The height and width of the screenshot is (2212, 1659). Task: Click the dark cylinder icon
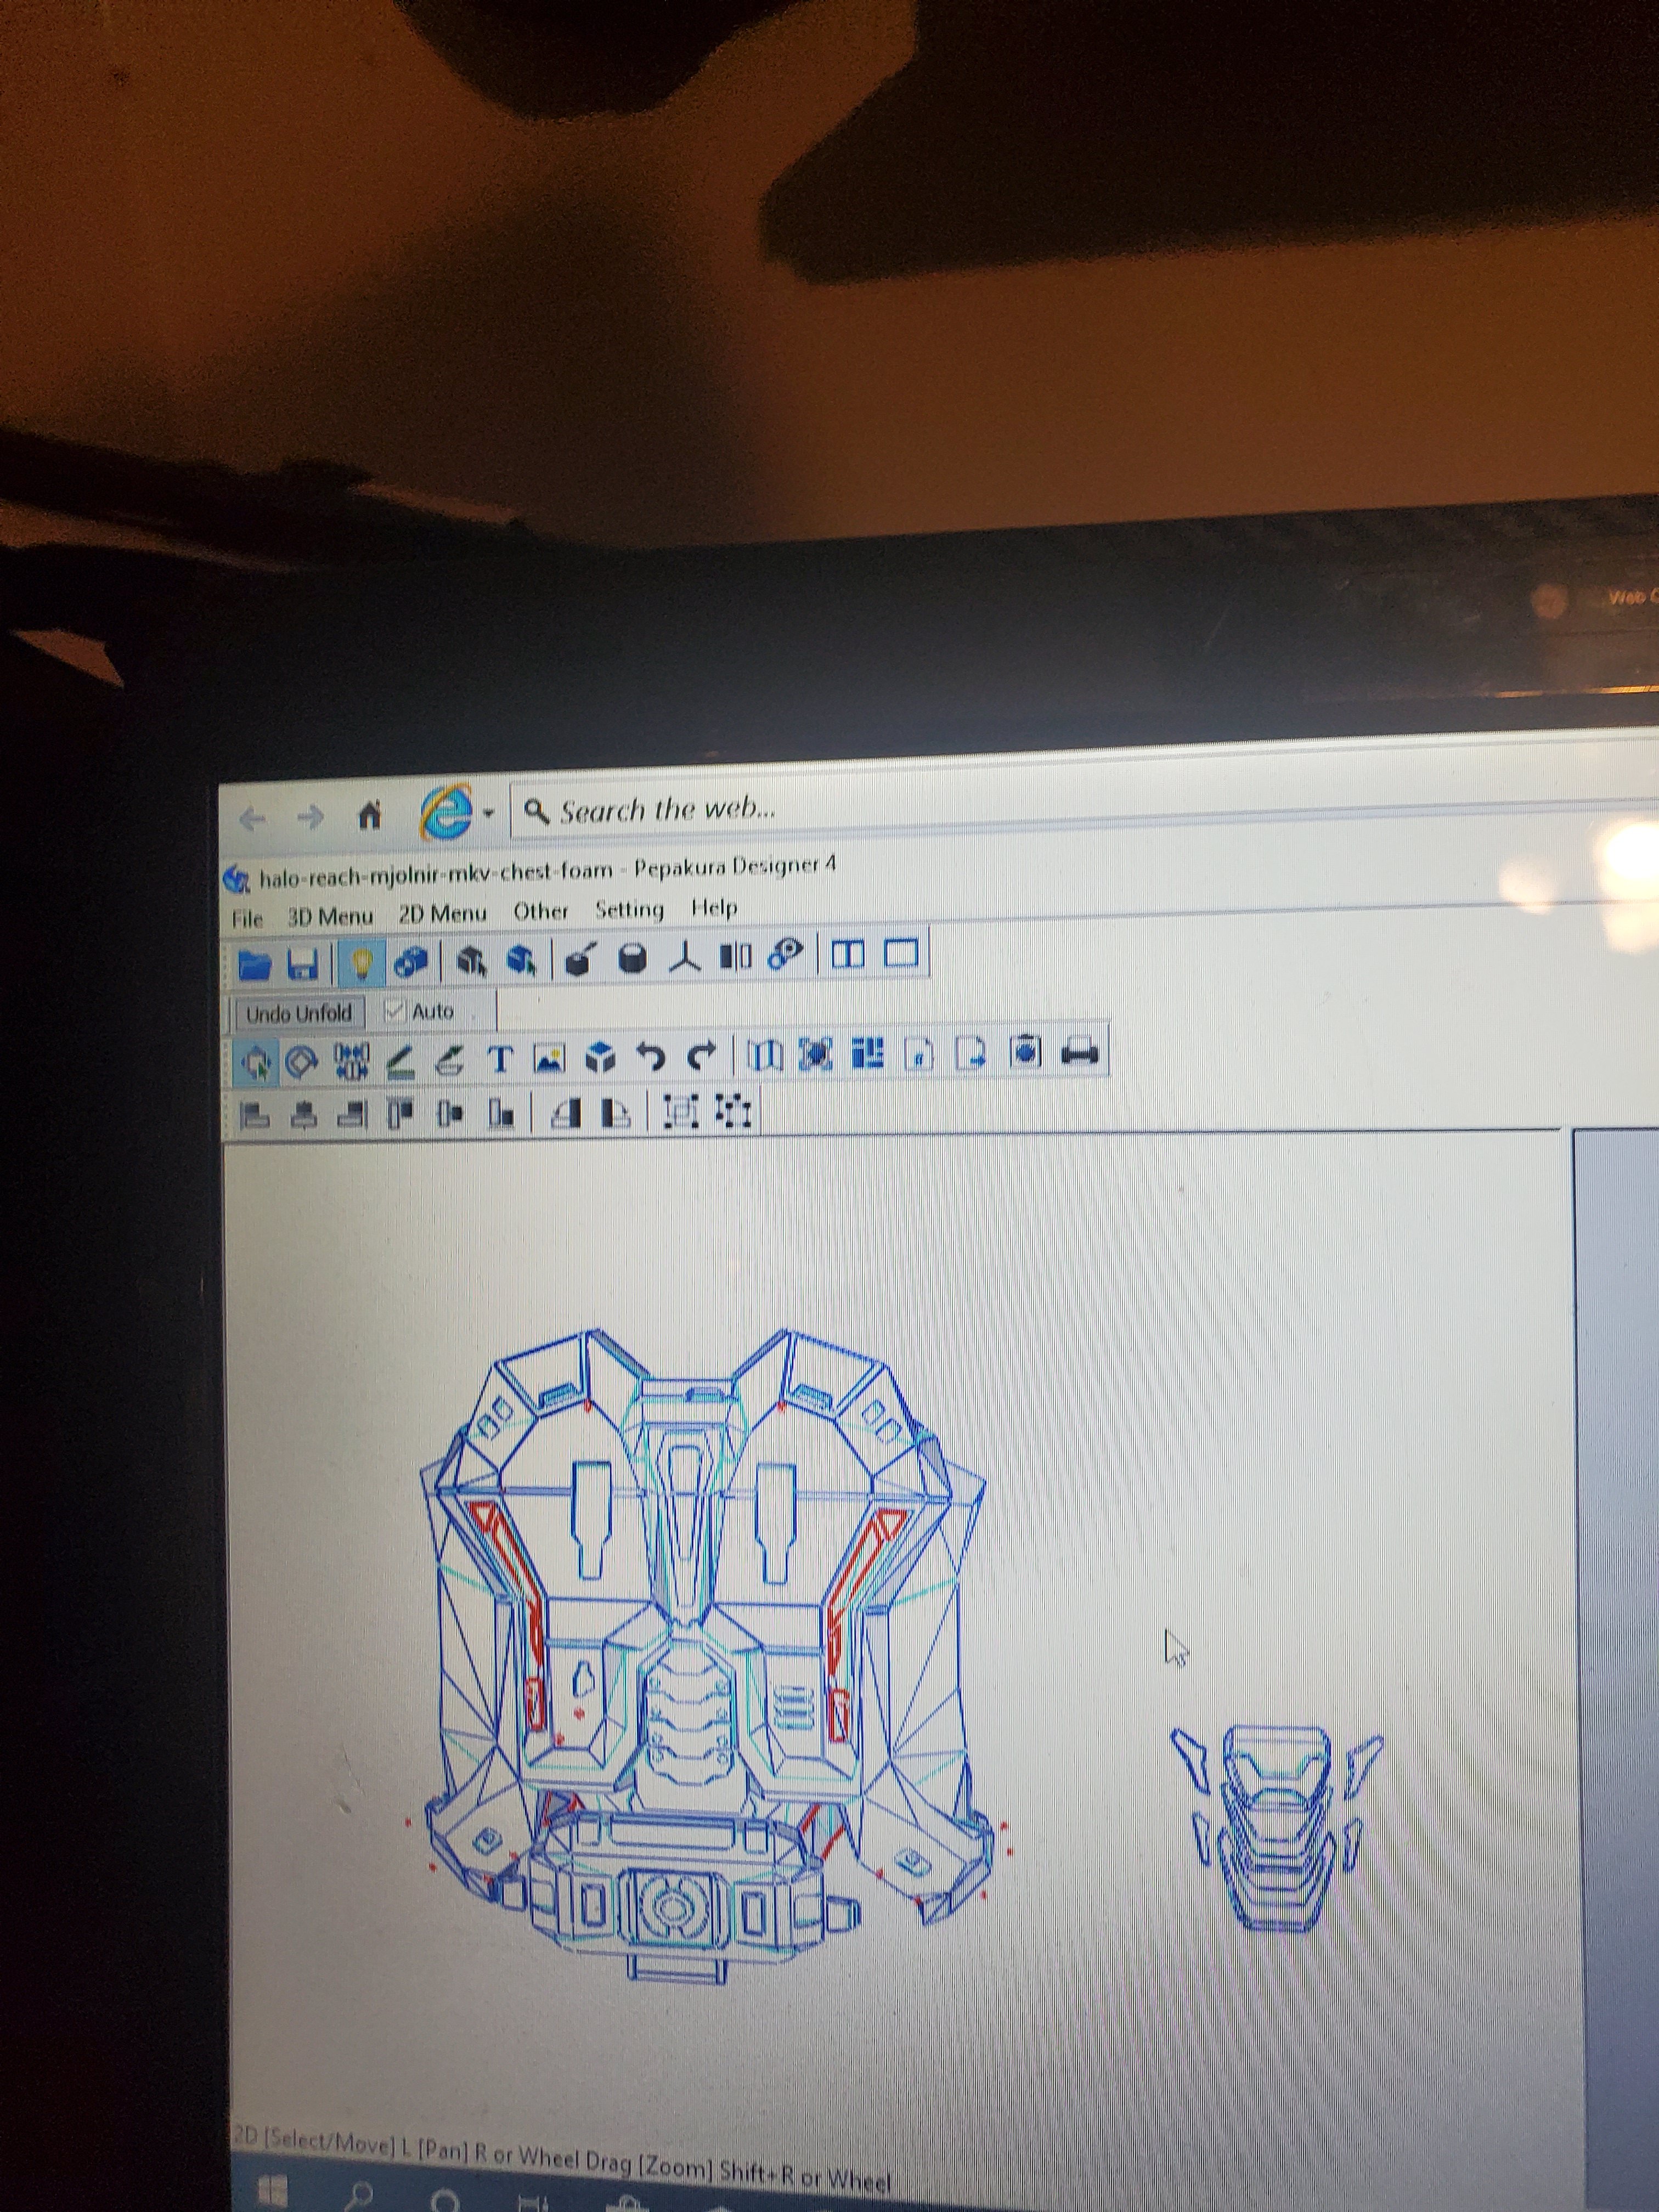point(632,957)
